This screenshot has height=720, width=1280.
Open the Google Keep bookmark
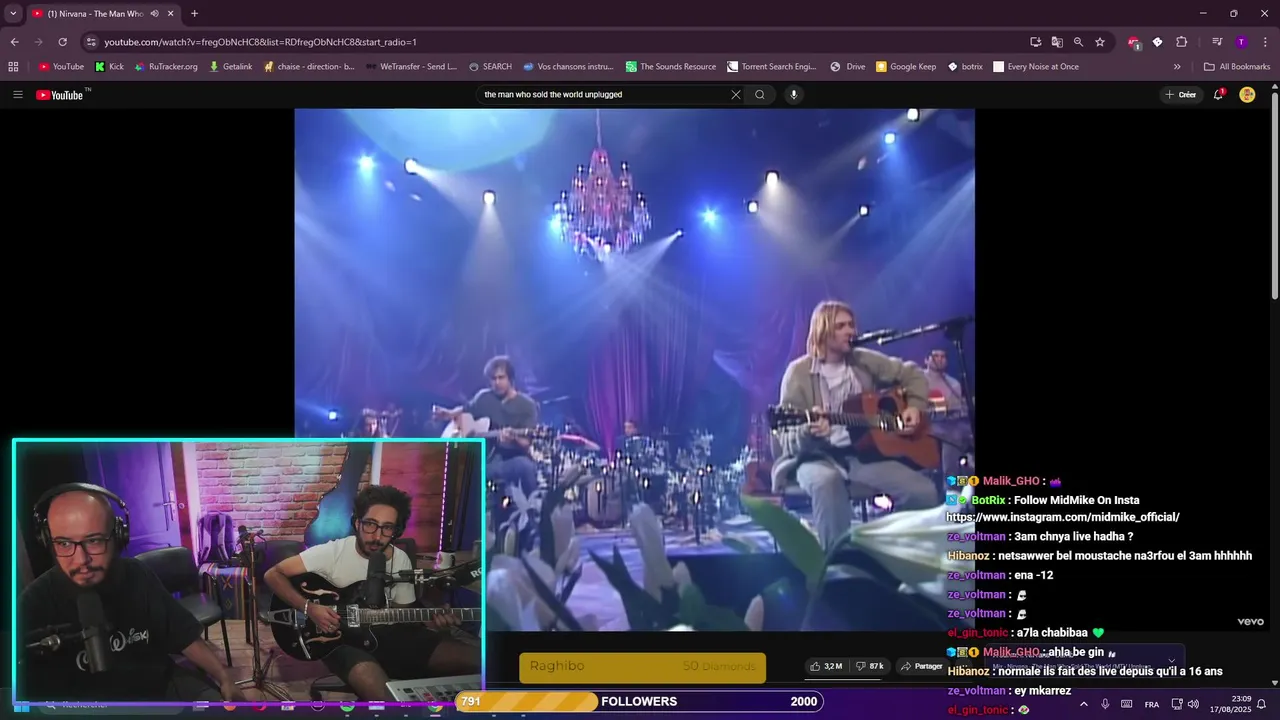(x=905, y=67)
